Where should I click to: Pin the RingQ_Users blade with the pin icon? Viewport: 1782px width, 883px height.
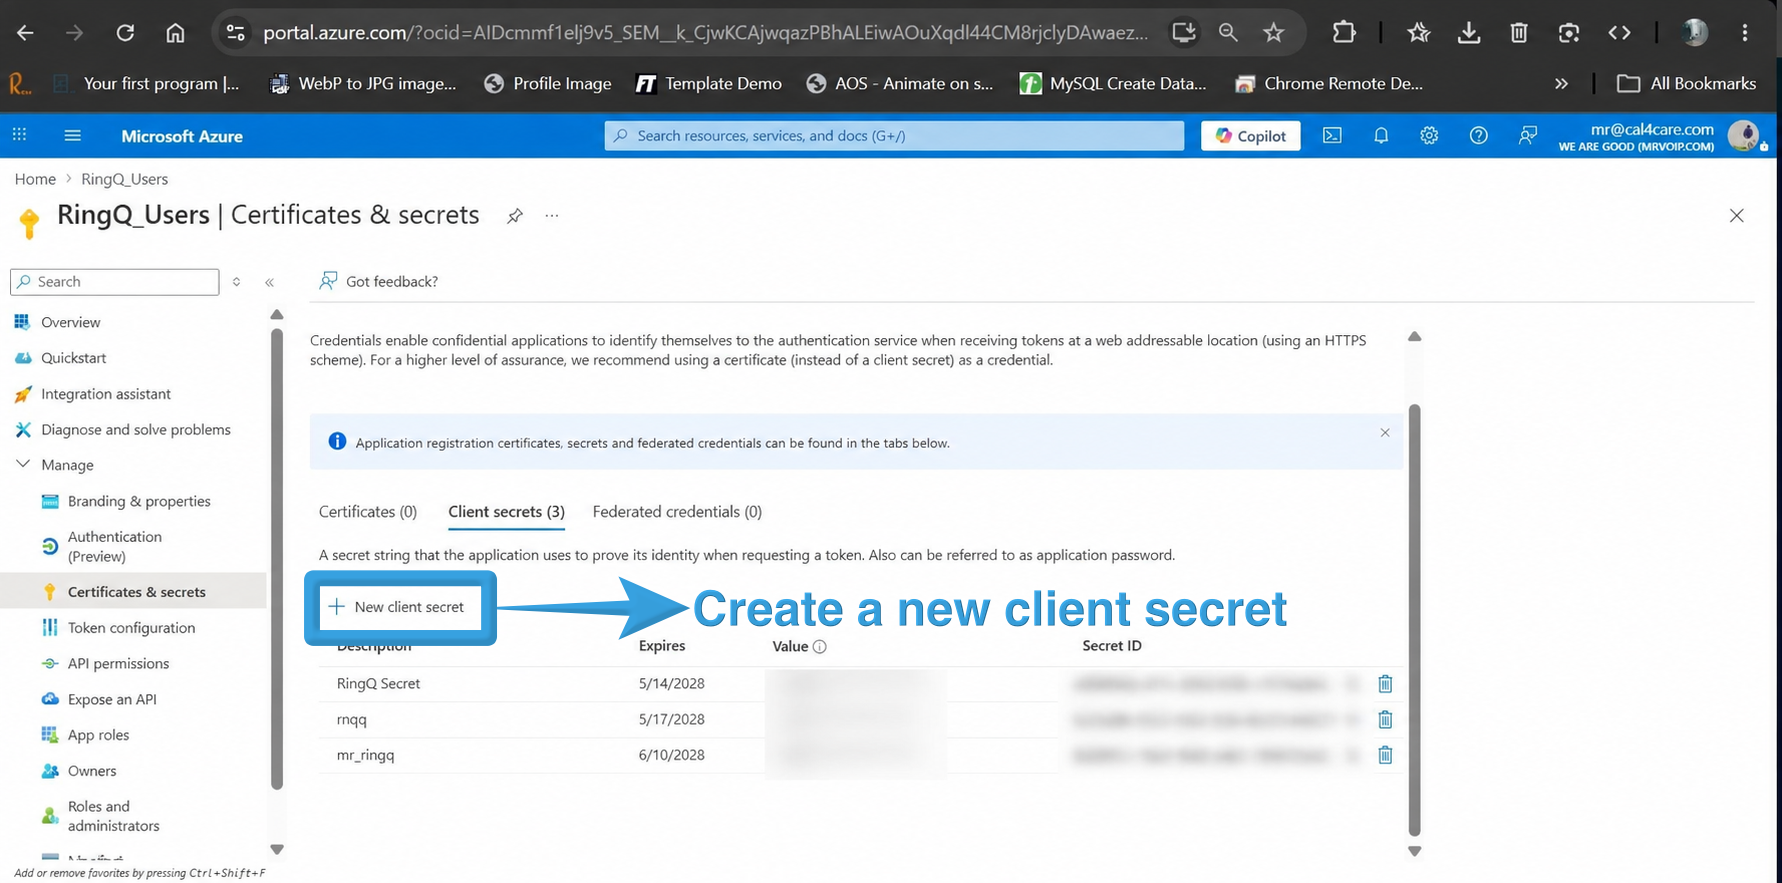[514, 215]
